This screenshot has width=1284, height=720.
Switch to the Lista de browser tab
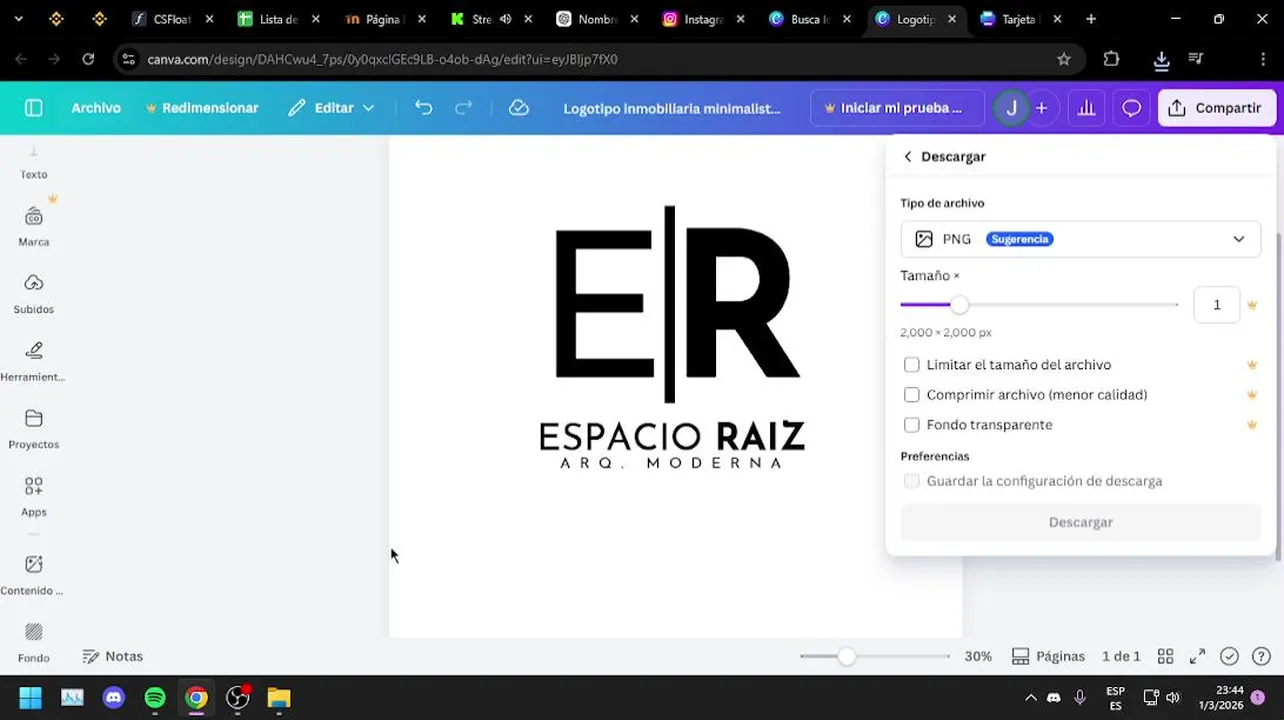(278, 19)
